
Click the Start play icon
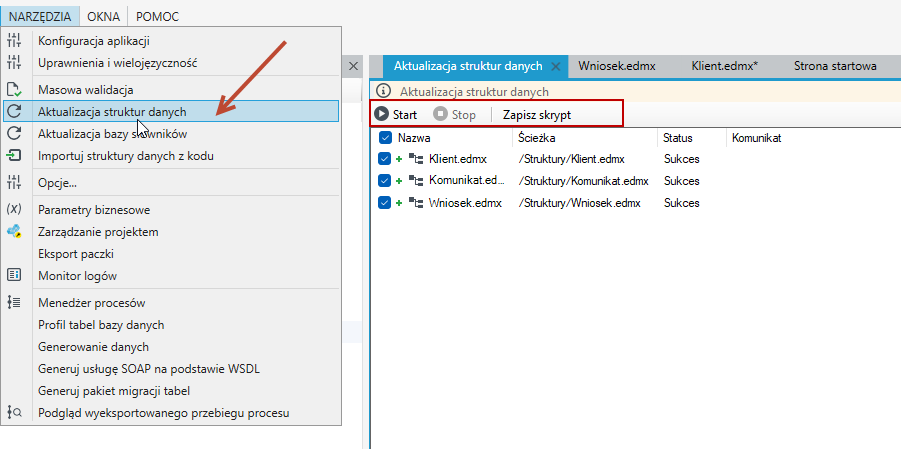coord(381,114)
